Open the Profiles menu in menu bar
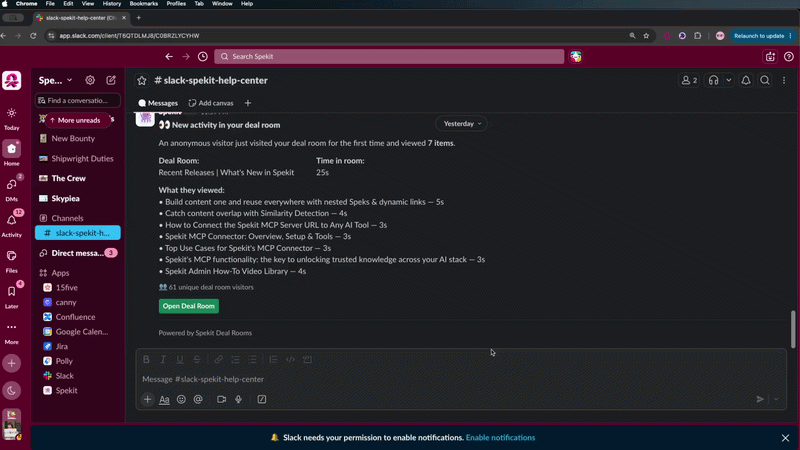The height and width of the screenshot is (450, 800). point(176,4)
